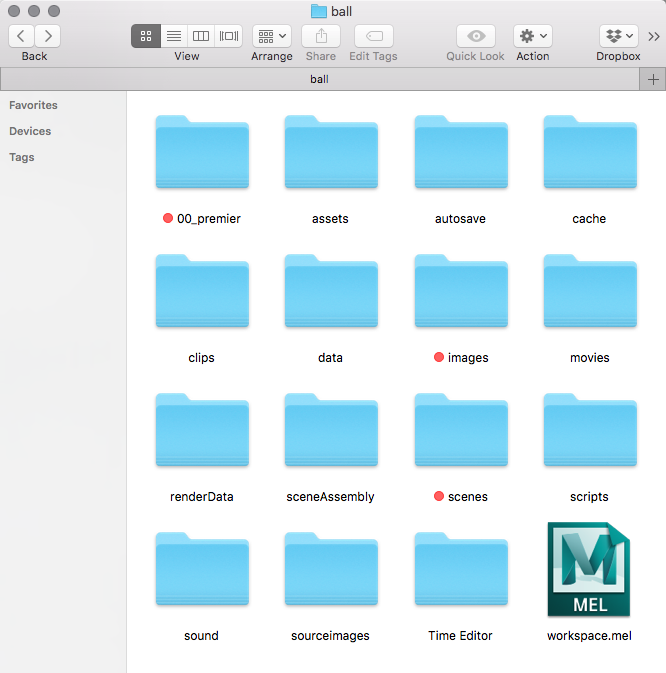Image resolution: width=666 pixels, height=673 pixels.
Task: Select the Time Editor folder icon
Action: (x=461, y=570)
